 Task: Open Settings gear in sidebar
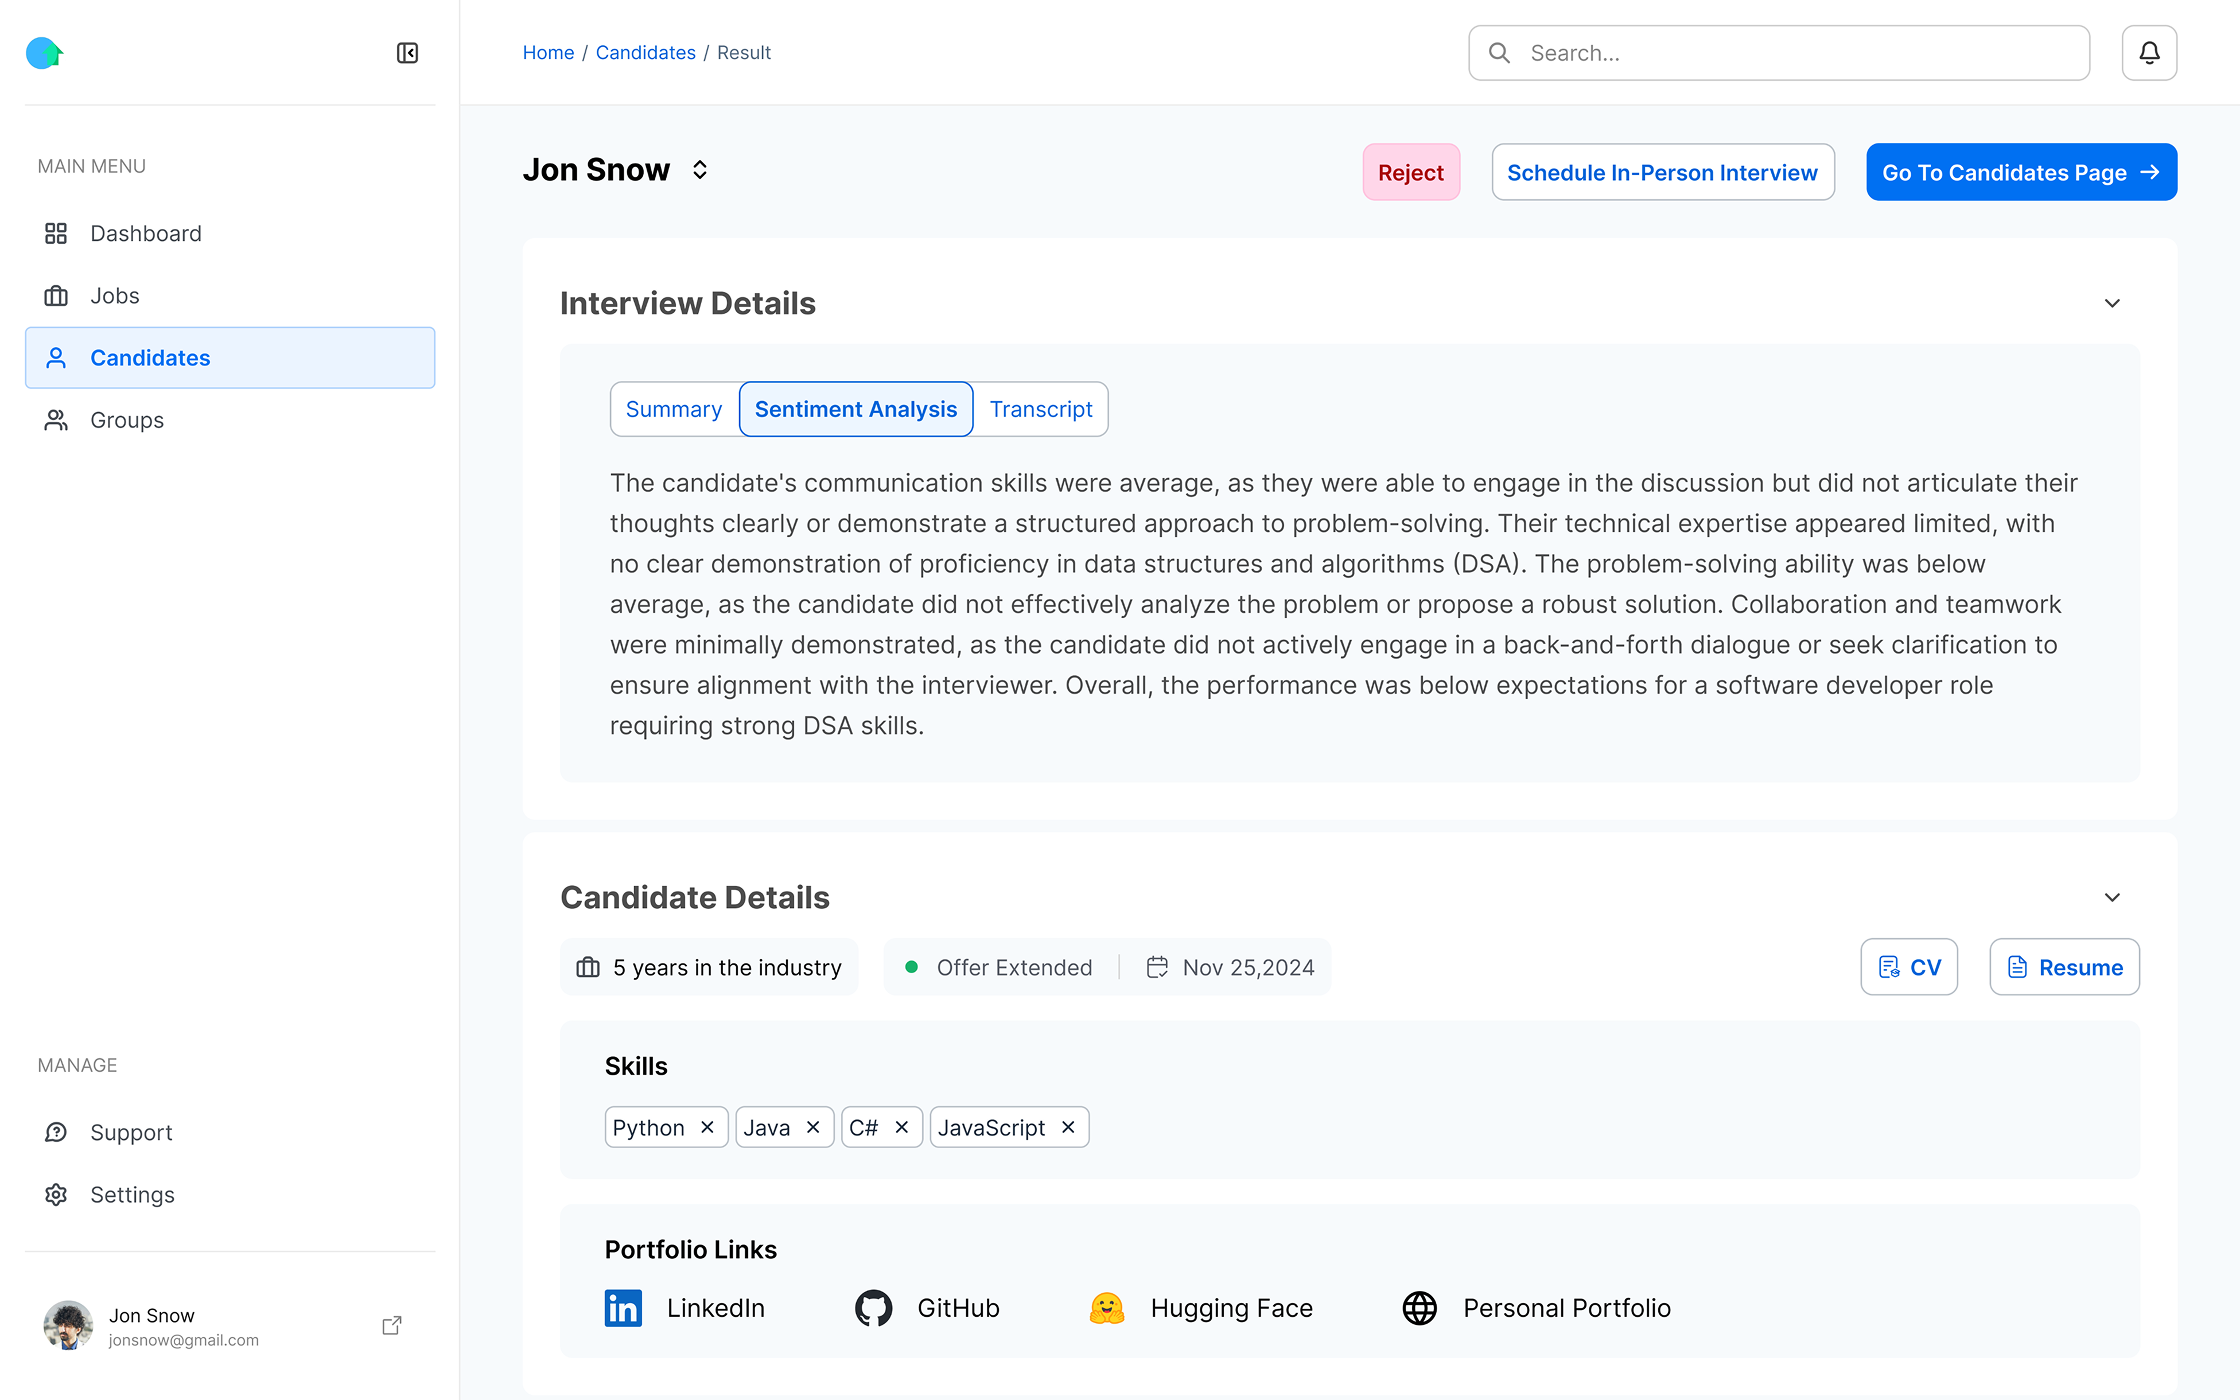click(x=56, y=1195)
